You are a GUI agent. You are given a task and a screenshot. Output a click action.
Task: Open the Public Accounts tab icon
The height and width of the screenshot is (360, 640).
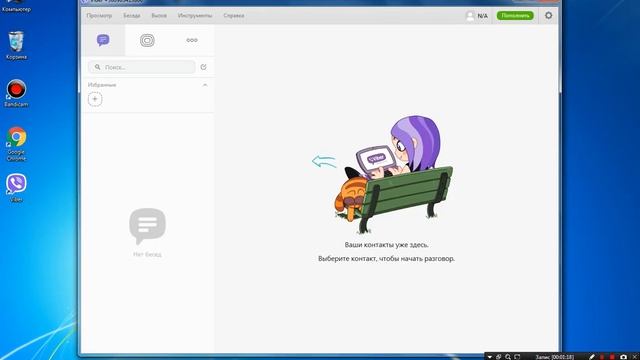(x=147, y=40)
